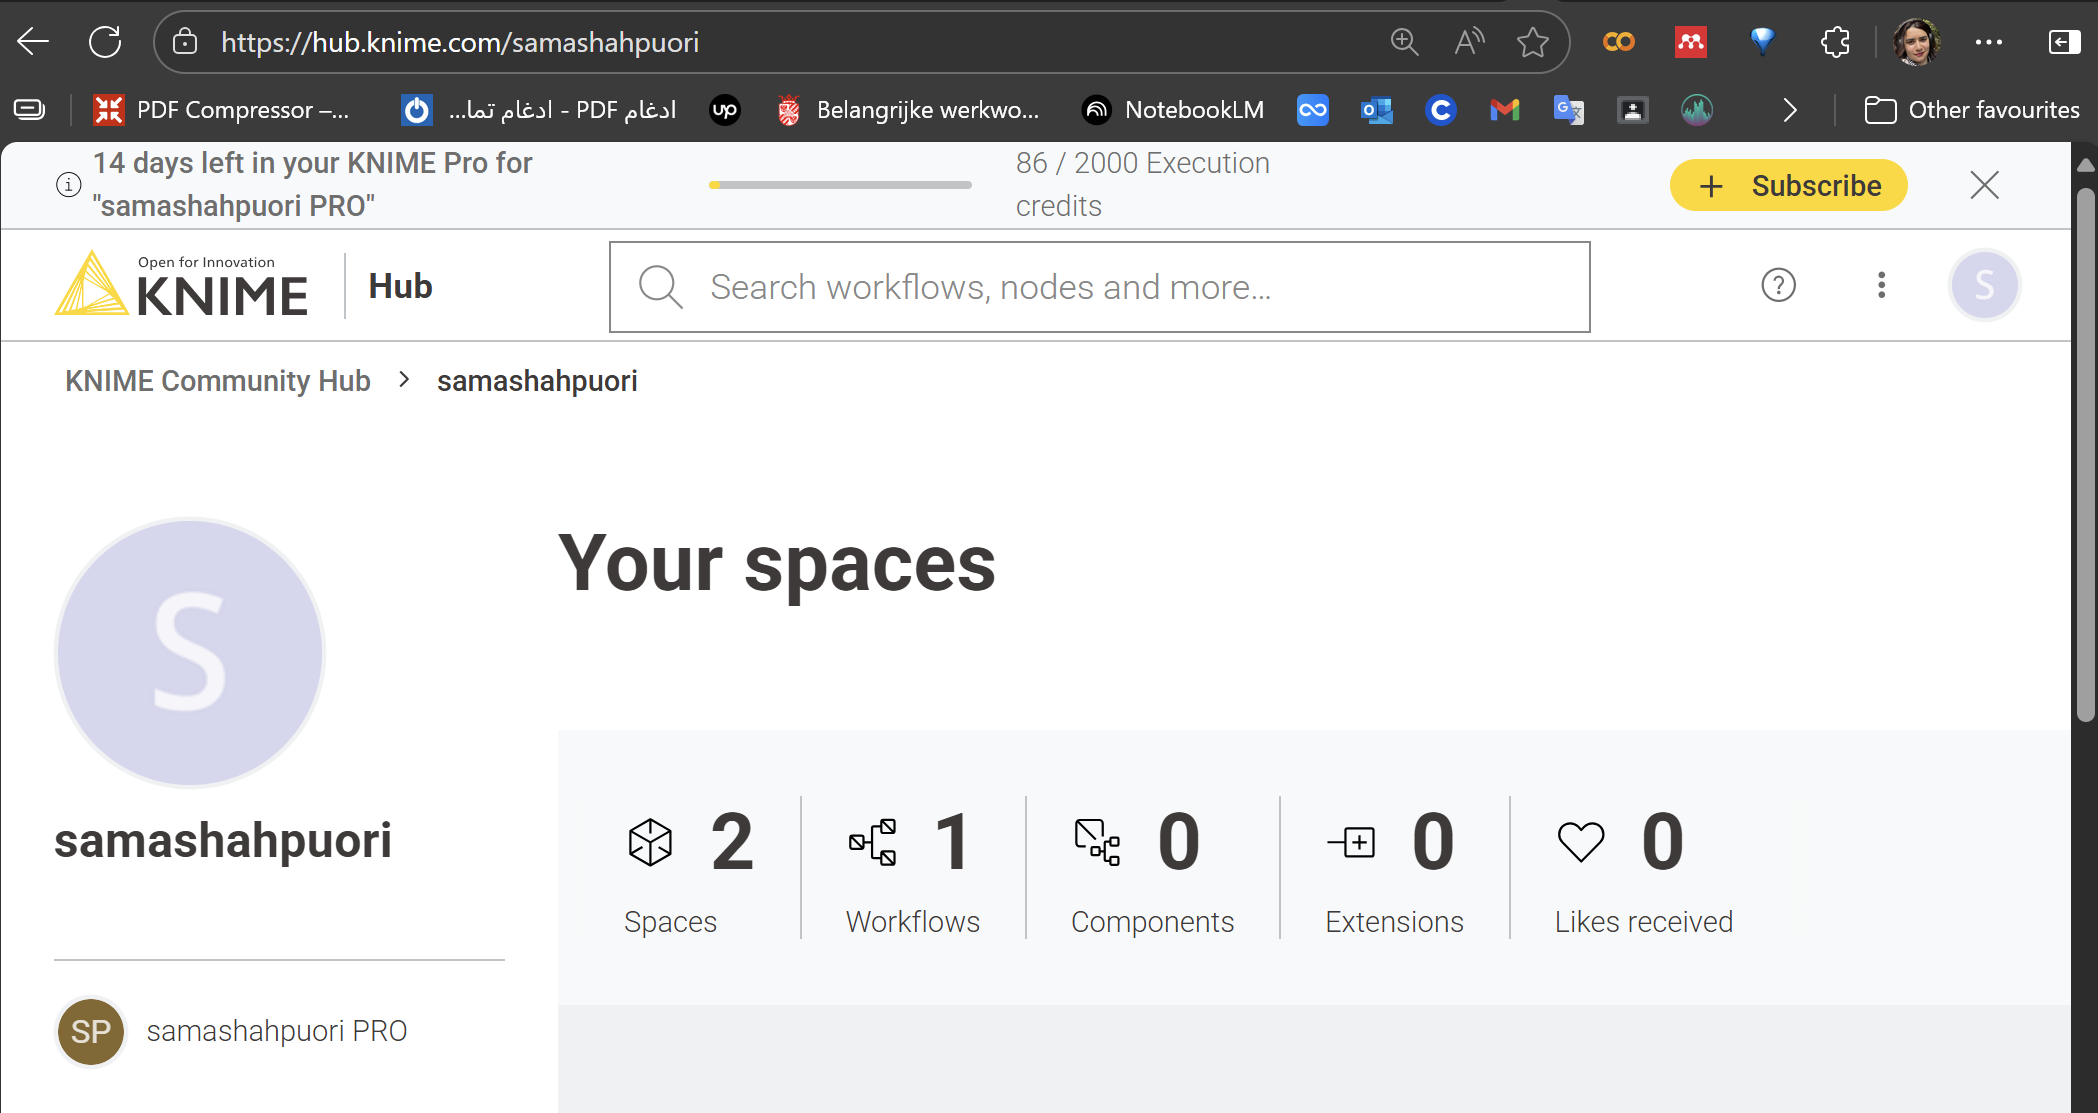Click the execution credits progress bar

pyautogui.click(x=840, y=185)
